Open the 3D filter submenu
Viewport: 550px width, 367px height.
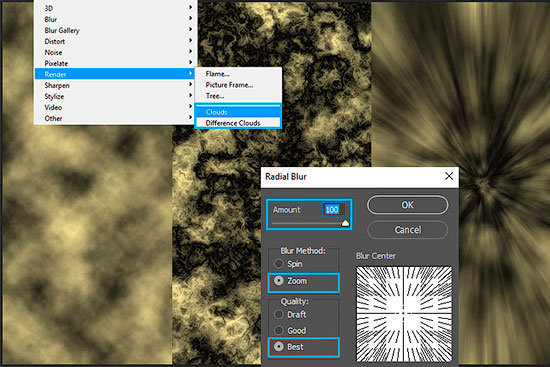click(x=115, y=8)
